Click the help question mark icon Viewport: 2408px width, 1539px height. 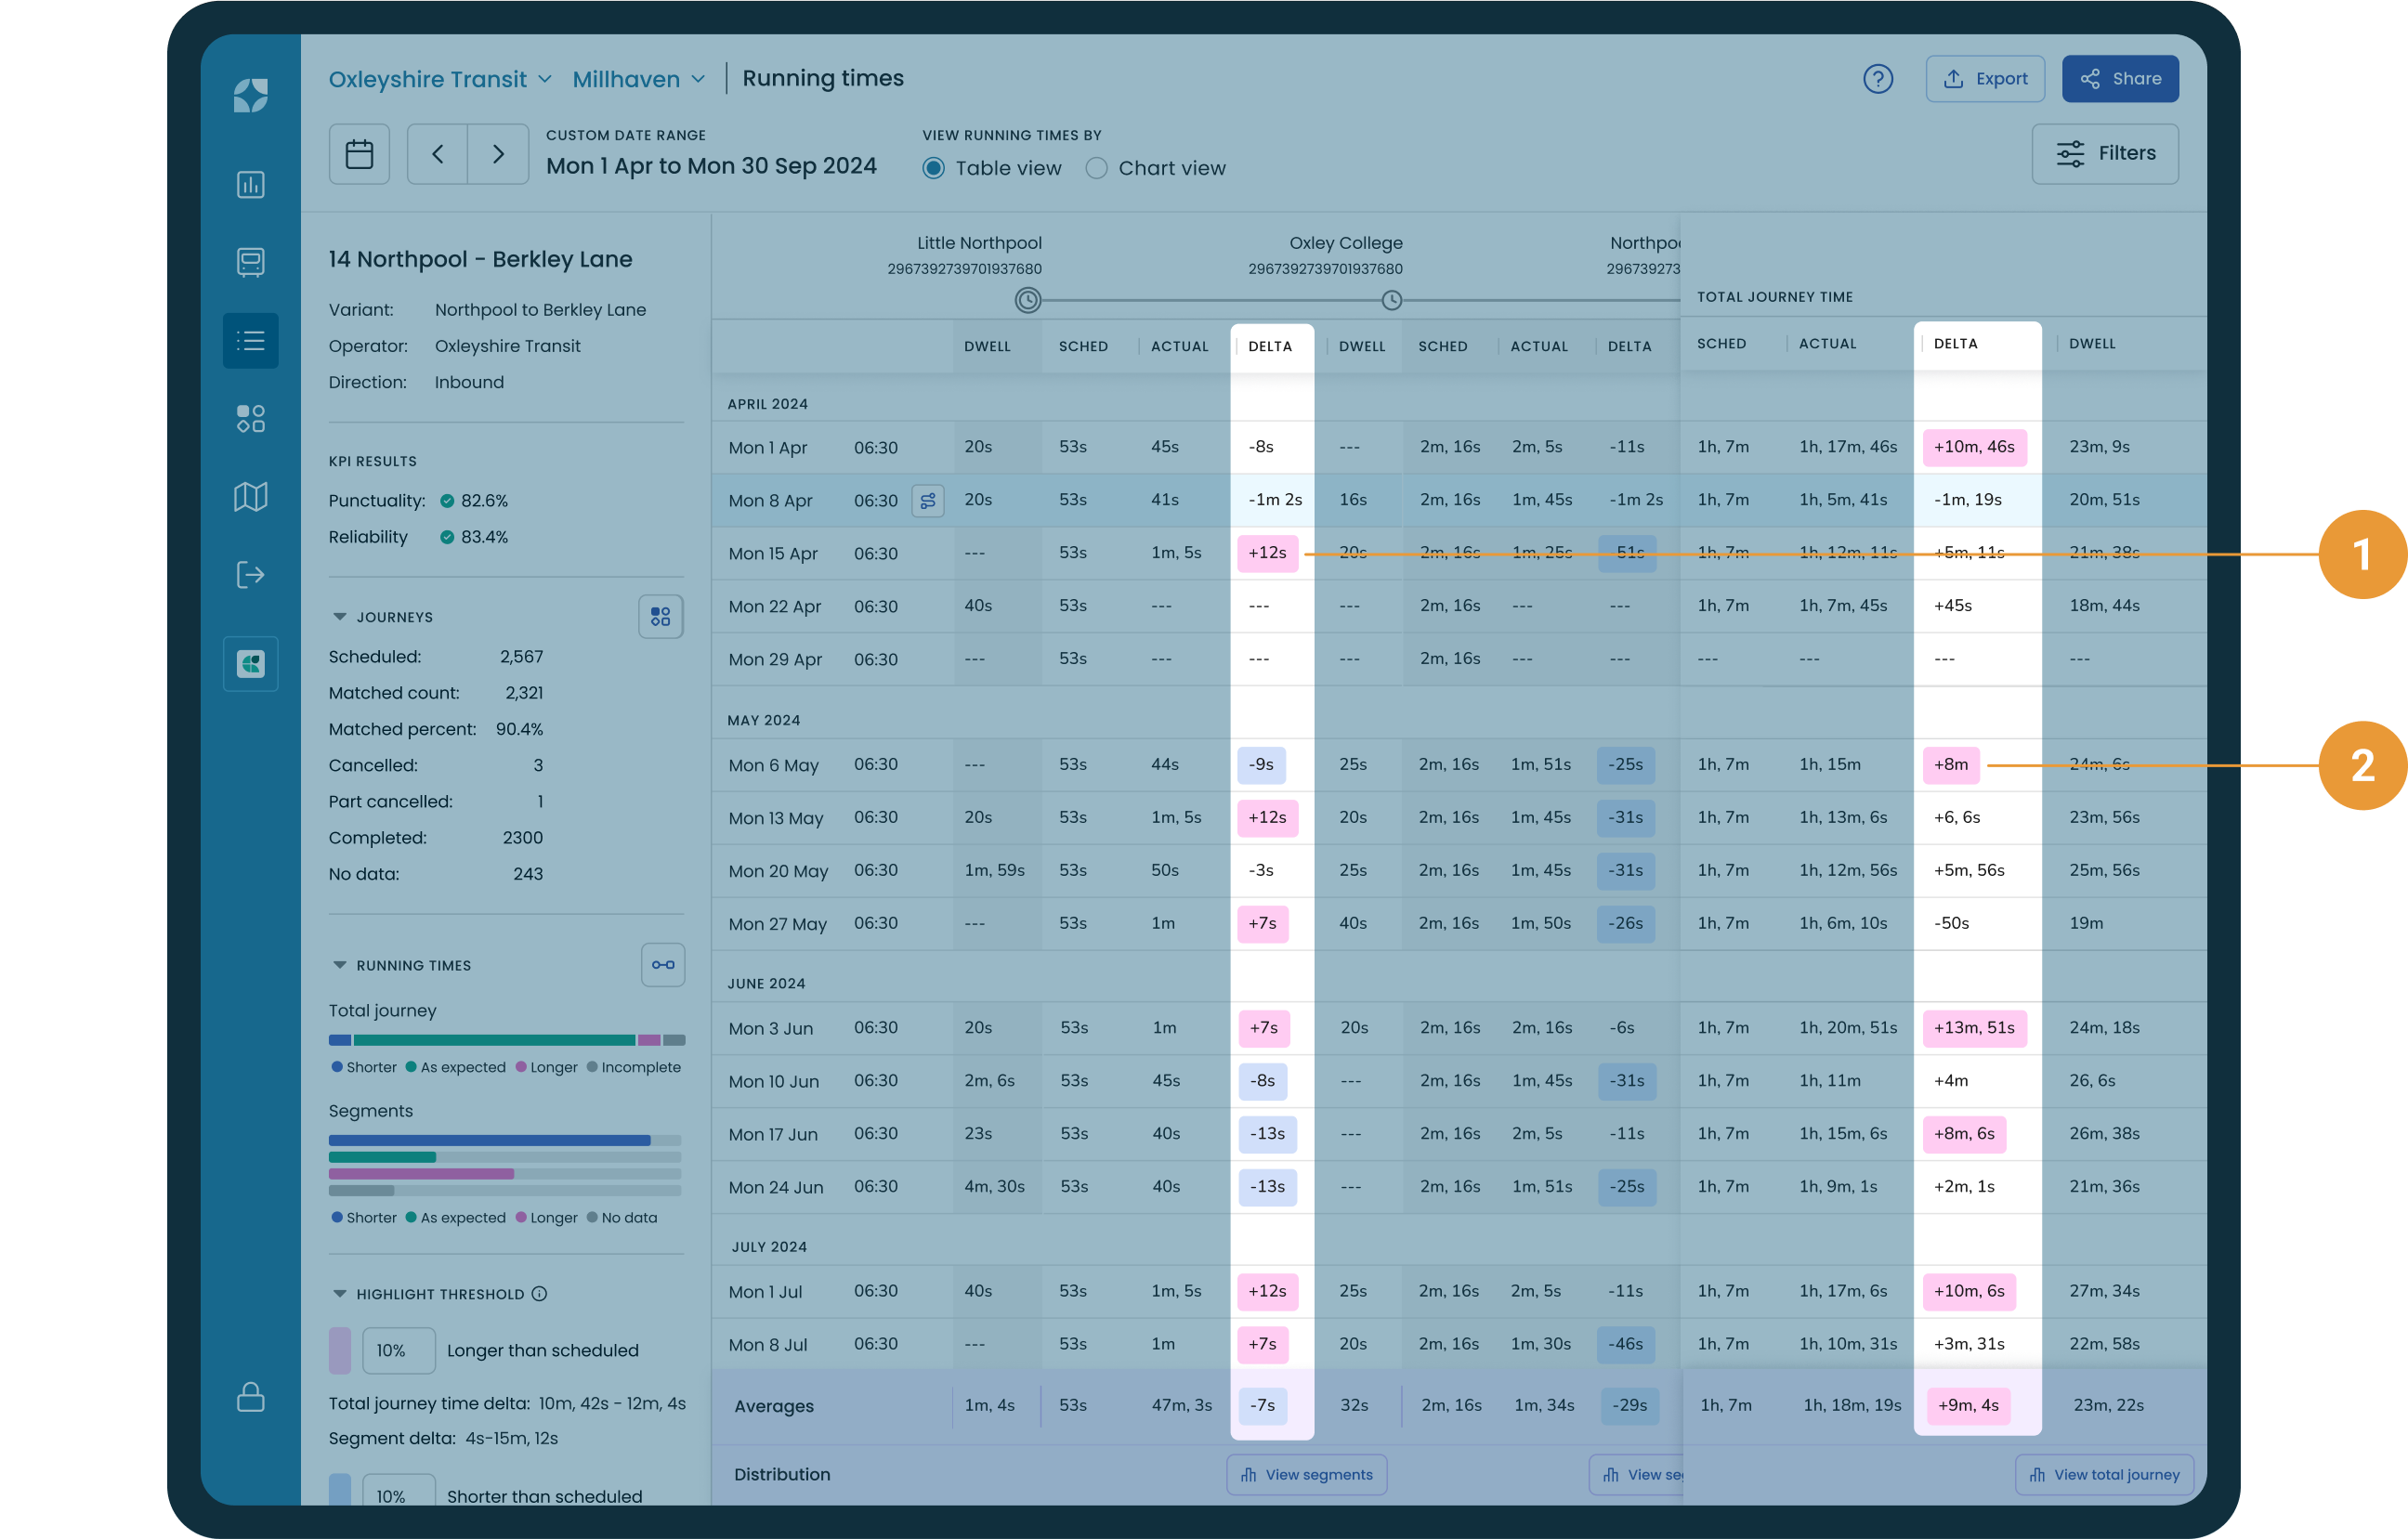pos(1877,79)
